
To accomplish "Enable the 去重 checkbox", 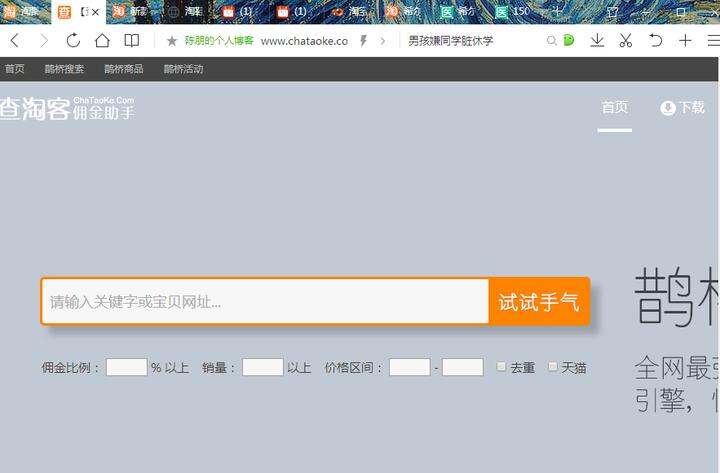I will click(x=501, y=366).
